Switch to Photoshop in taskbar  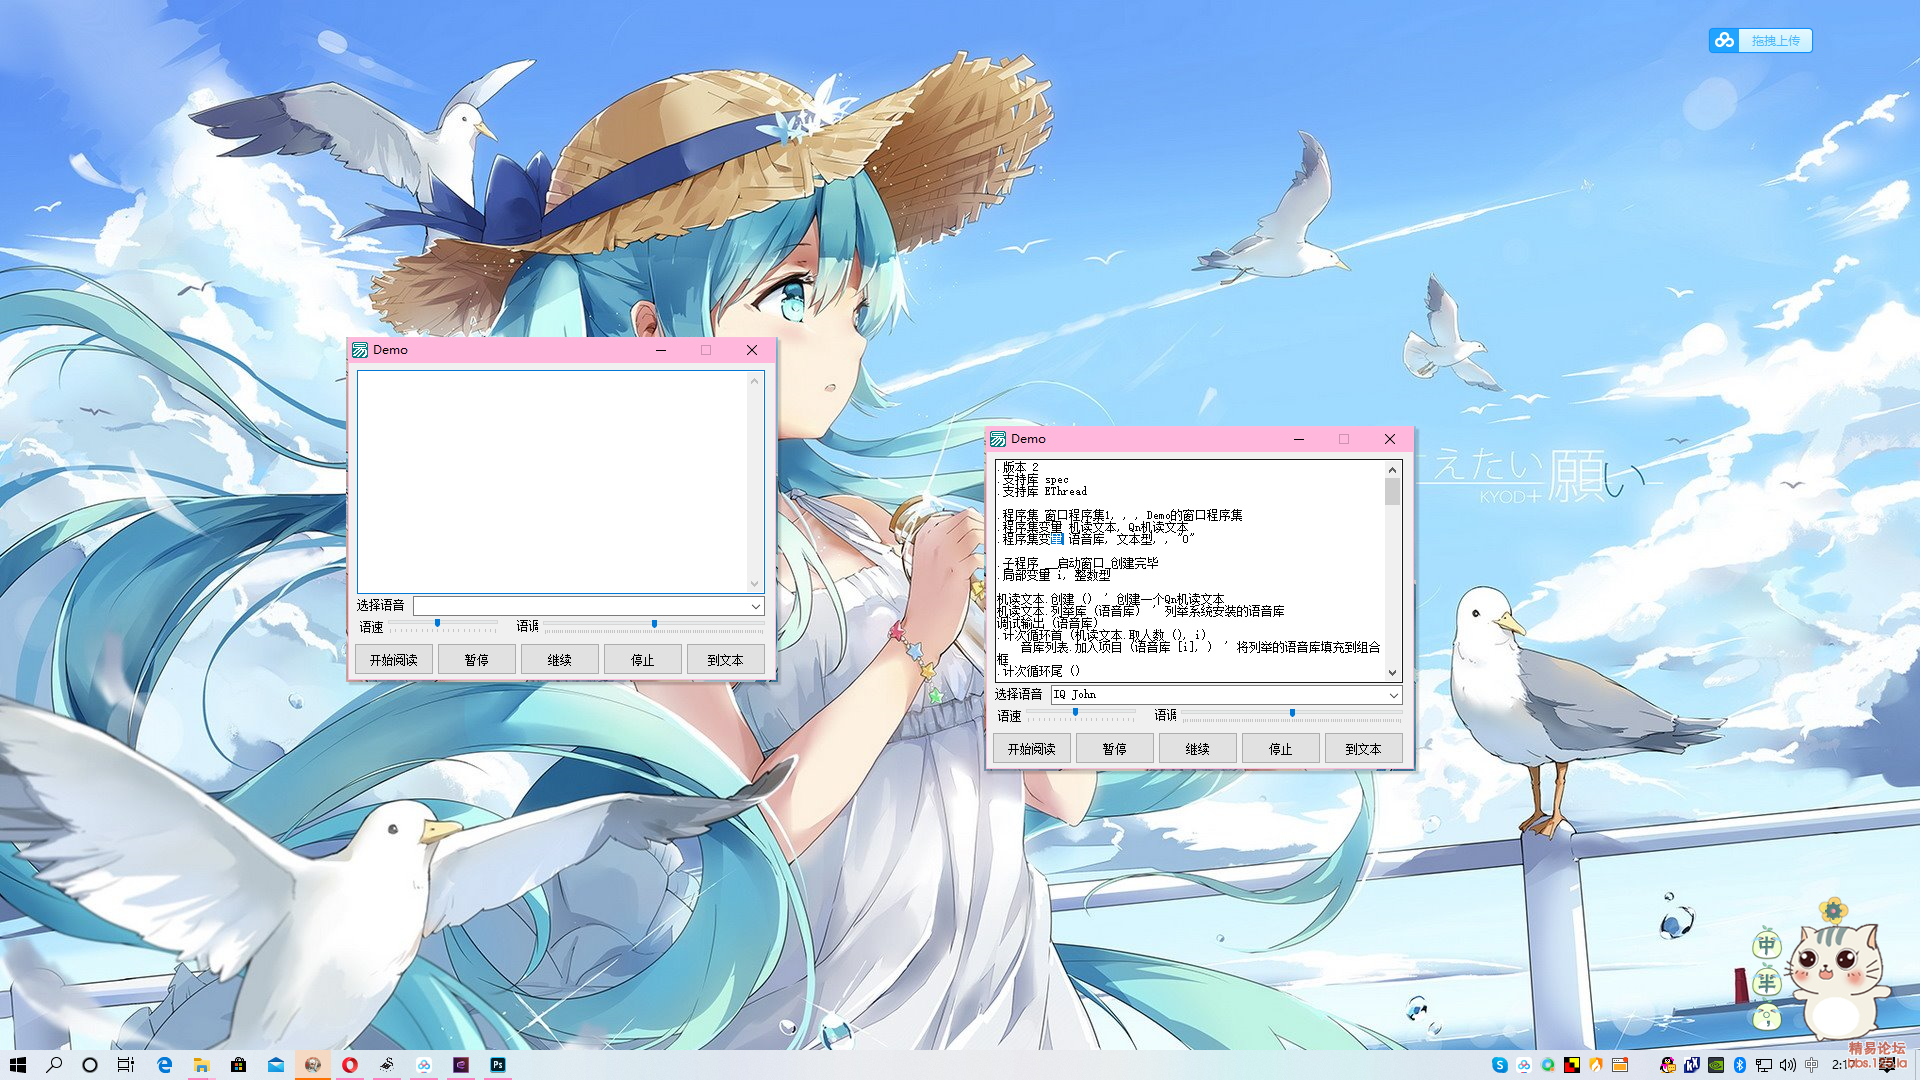pos(498,1065)
